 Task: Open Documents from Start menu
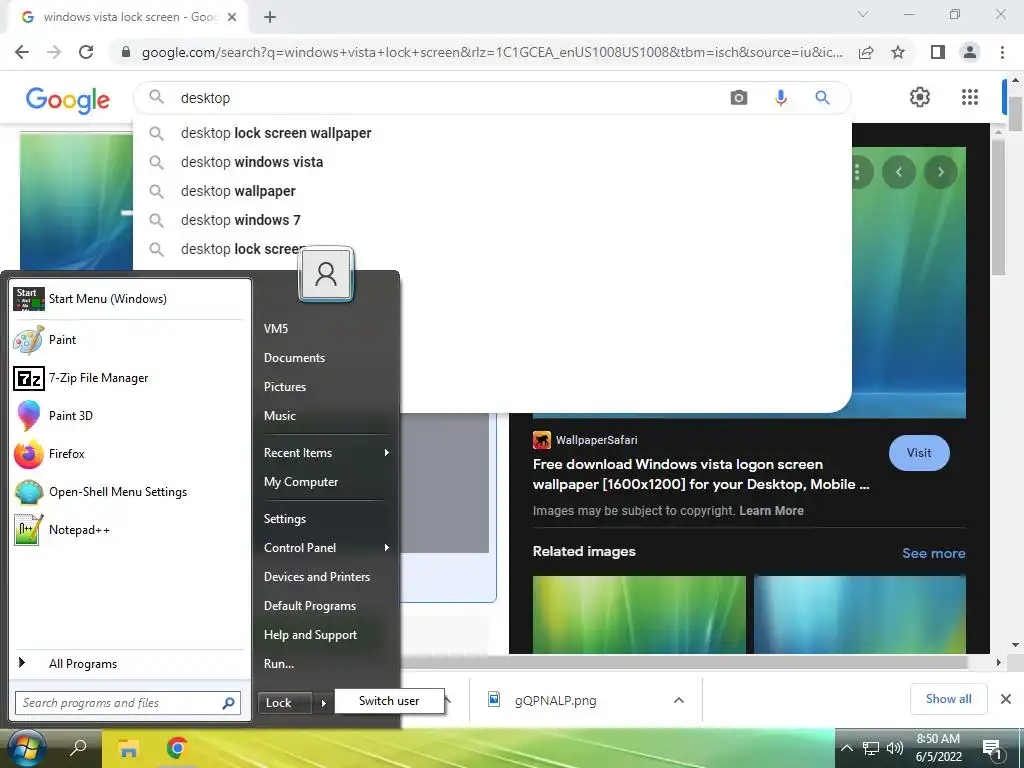tap(294, 357)
